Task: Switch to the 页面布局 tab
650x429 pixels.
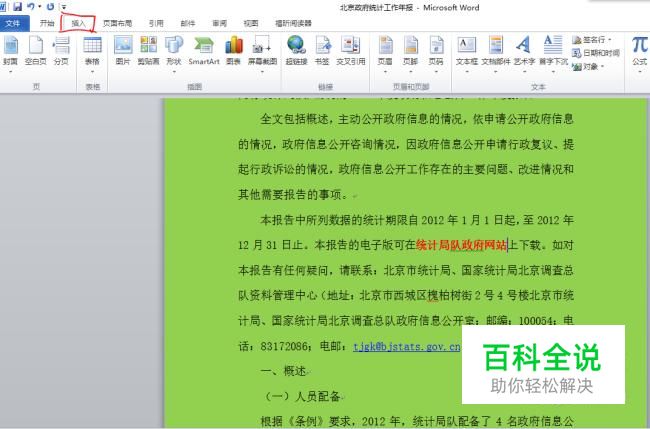Action: (x=117, y=23)
